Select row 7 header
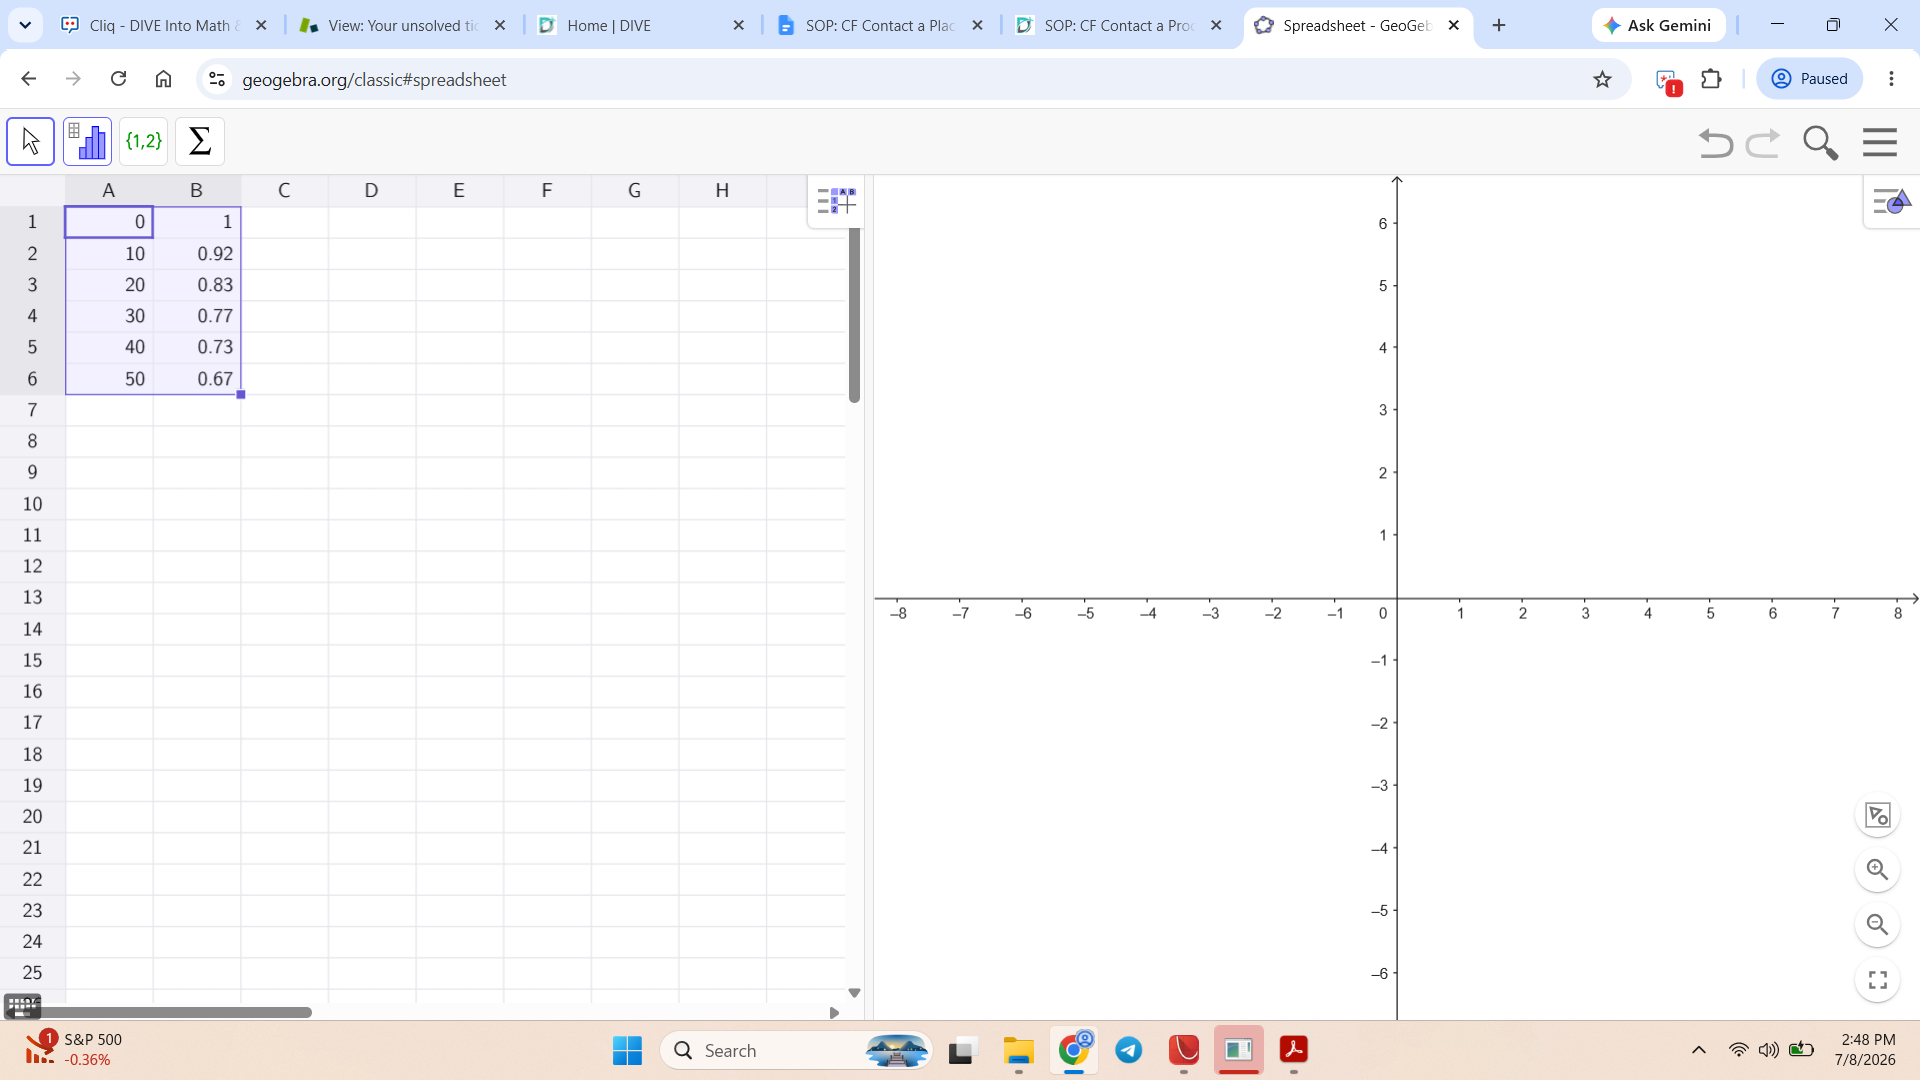This screenshot has height=1080, width=1920. coord(32,410)
